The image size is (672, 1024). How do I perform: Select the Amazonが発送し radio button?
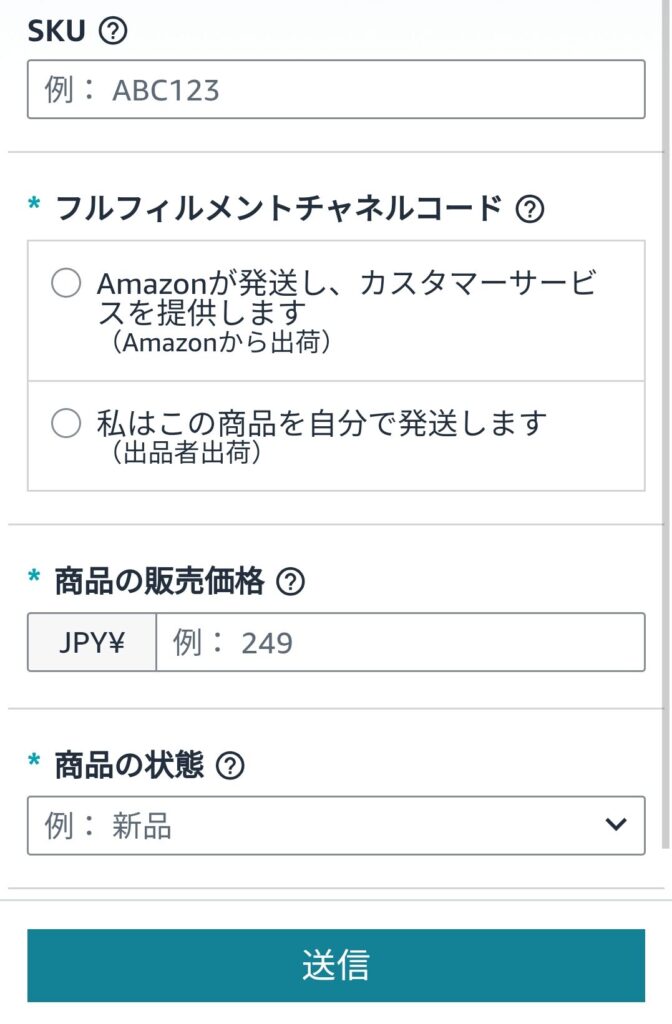[x=67, y=283]
